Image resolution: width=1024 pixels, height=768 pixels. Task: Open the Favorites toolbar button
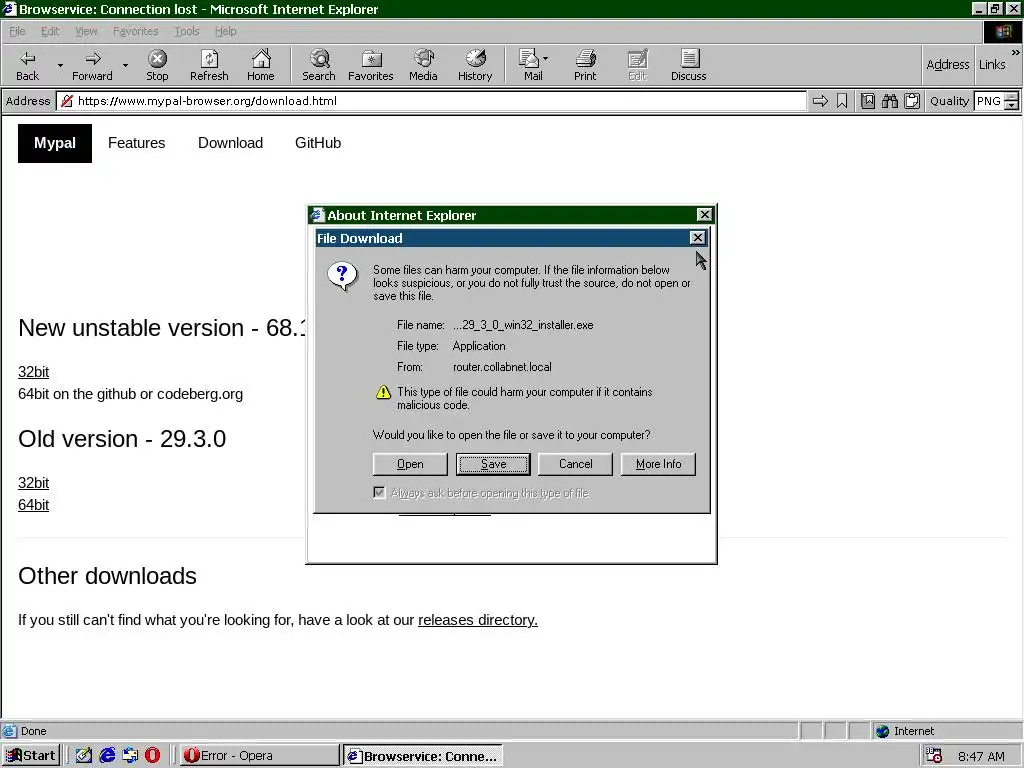click(x=370, y=65)
